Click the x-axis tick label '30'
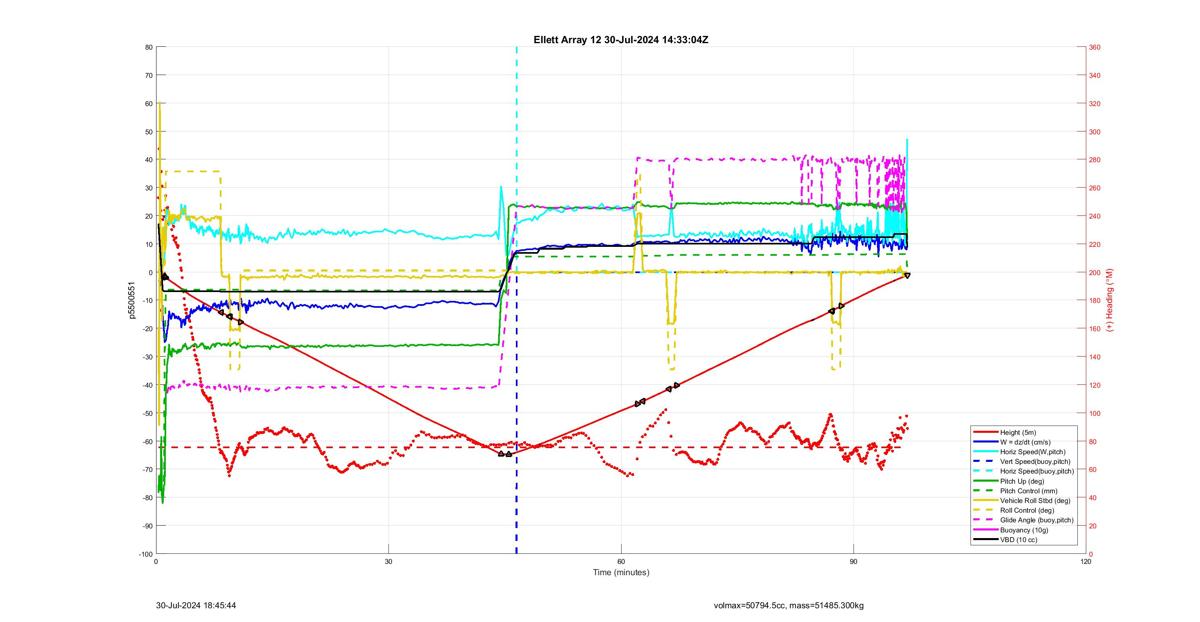This screenshot has height=622, width=1200. [x=388, y=562]
